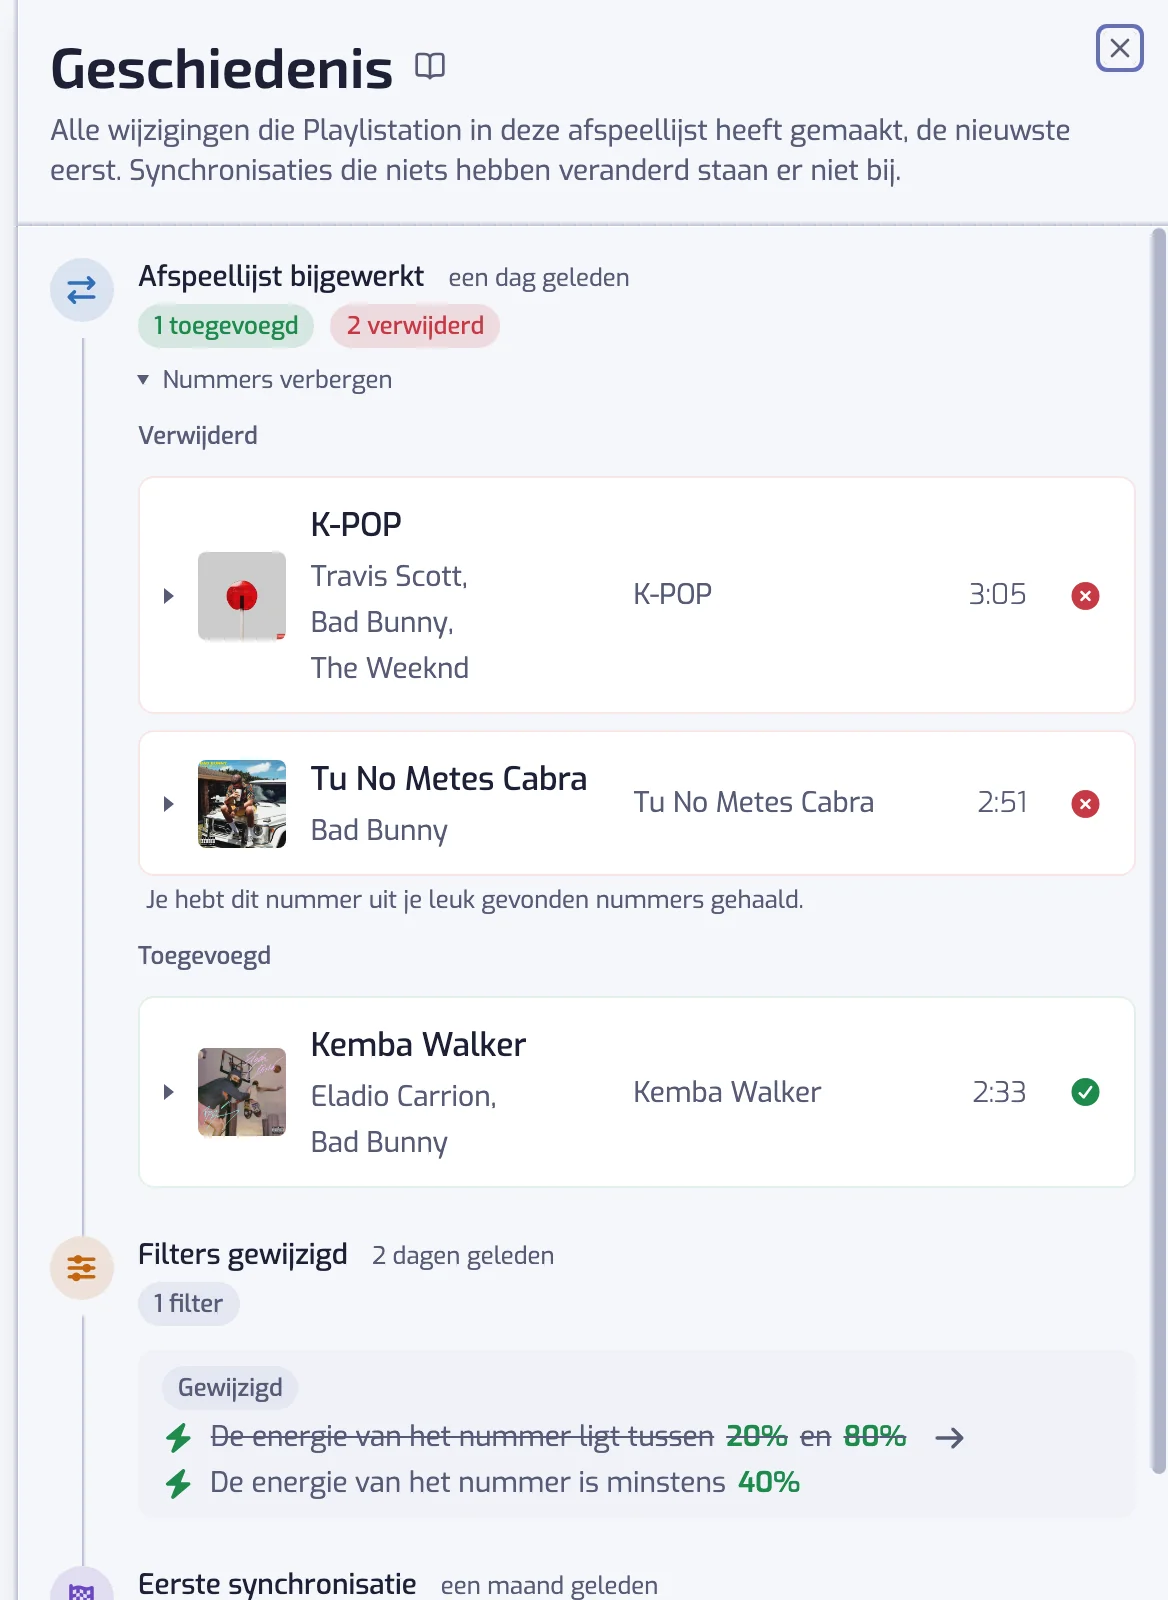
Task: Click the red removed icon on Tu No Metes Cabra
Action: [1085, 804]
